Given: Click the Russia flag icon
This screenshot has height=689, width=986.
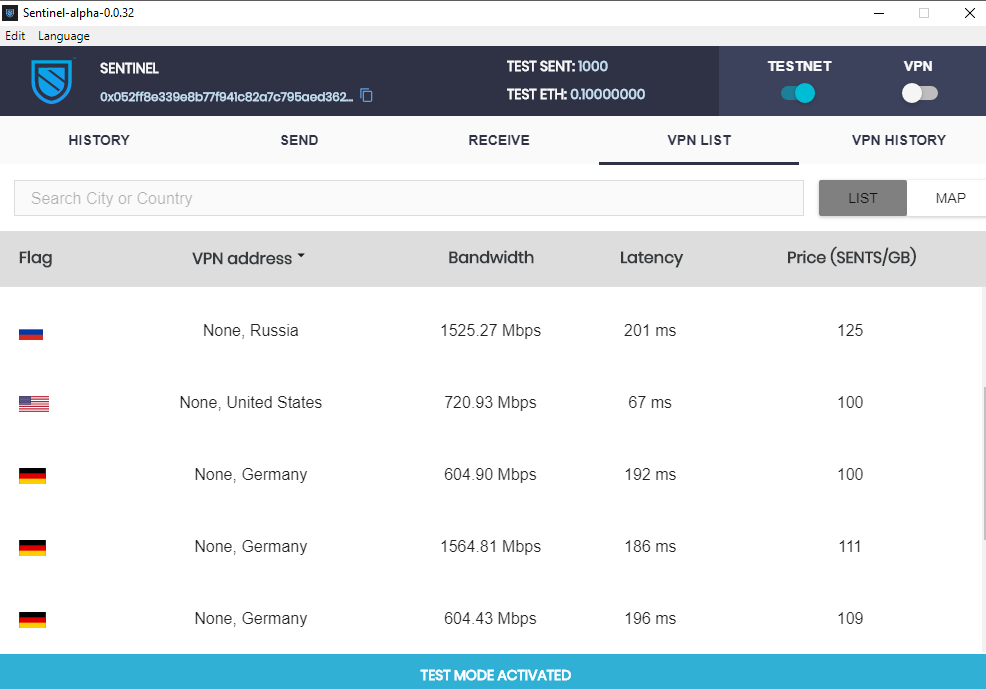Looking at the screenshot, I should click(31, 334).
